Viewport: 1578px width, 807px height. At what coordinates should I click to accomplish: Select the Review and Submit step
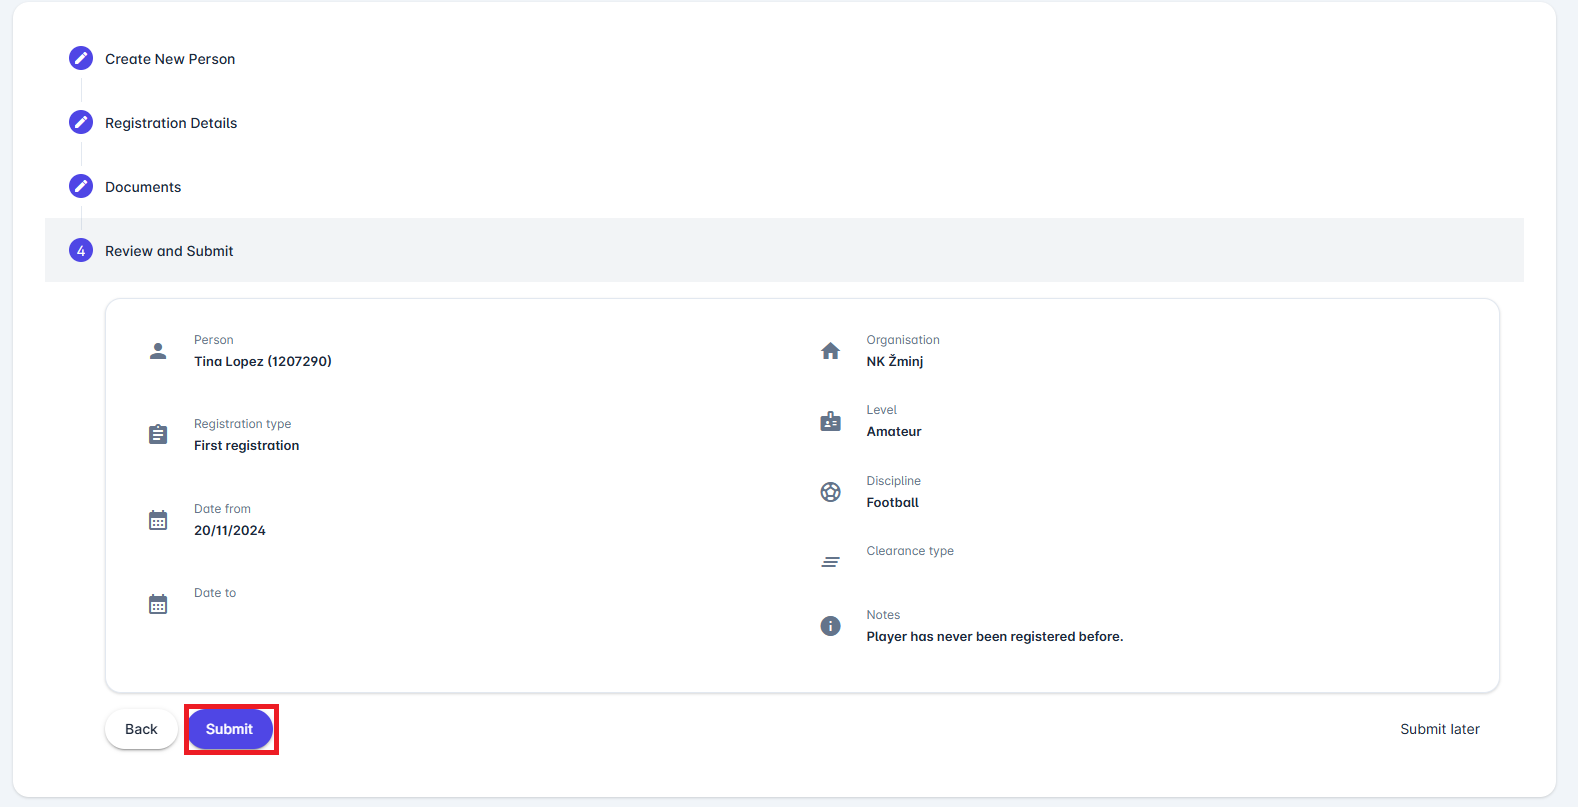click(169, 251)
